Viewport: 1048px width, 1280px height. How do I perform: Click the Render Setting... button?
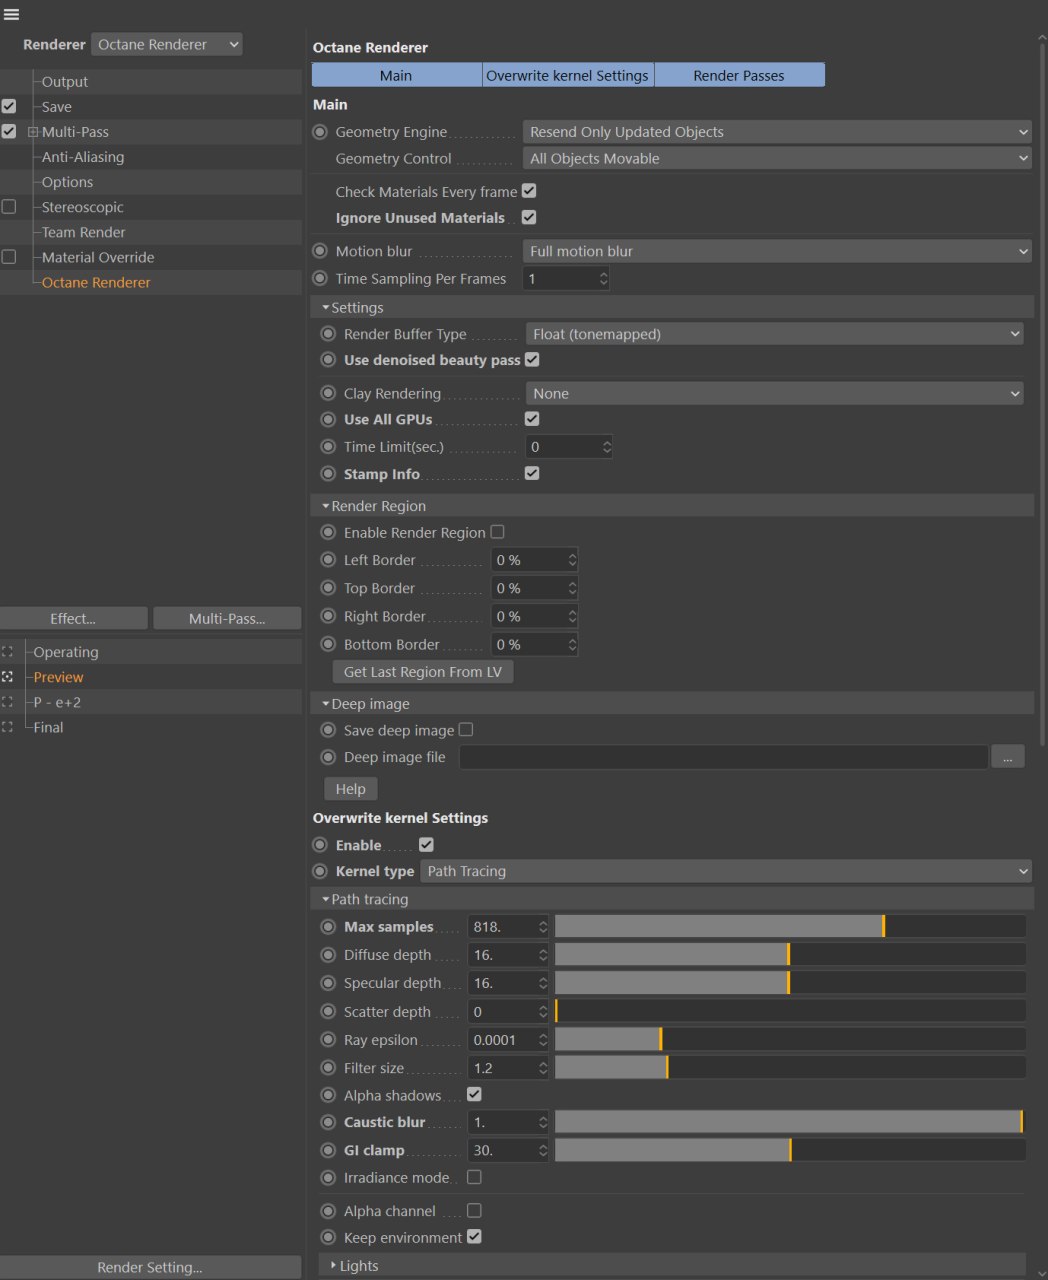click(150, 1267)
